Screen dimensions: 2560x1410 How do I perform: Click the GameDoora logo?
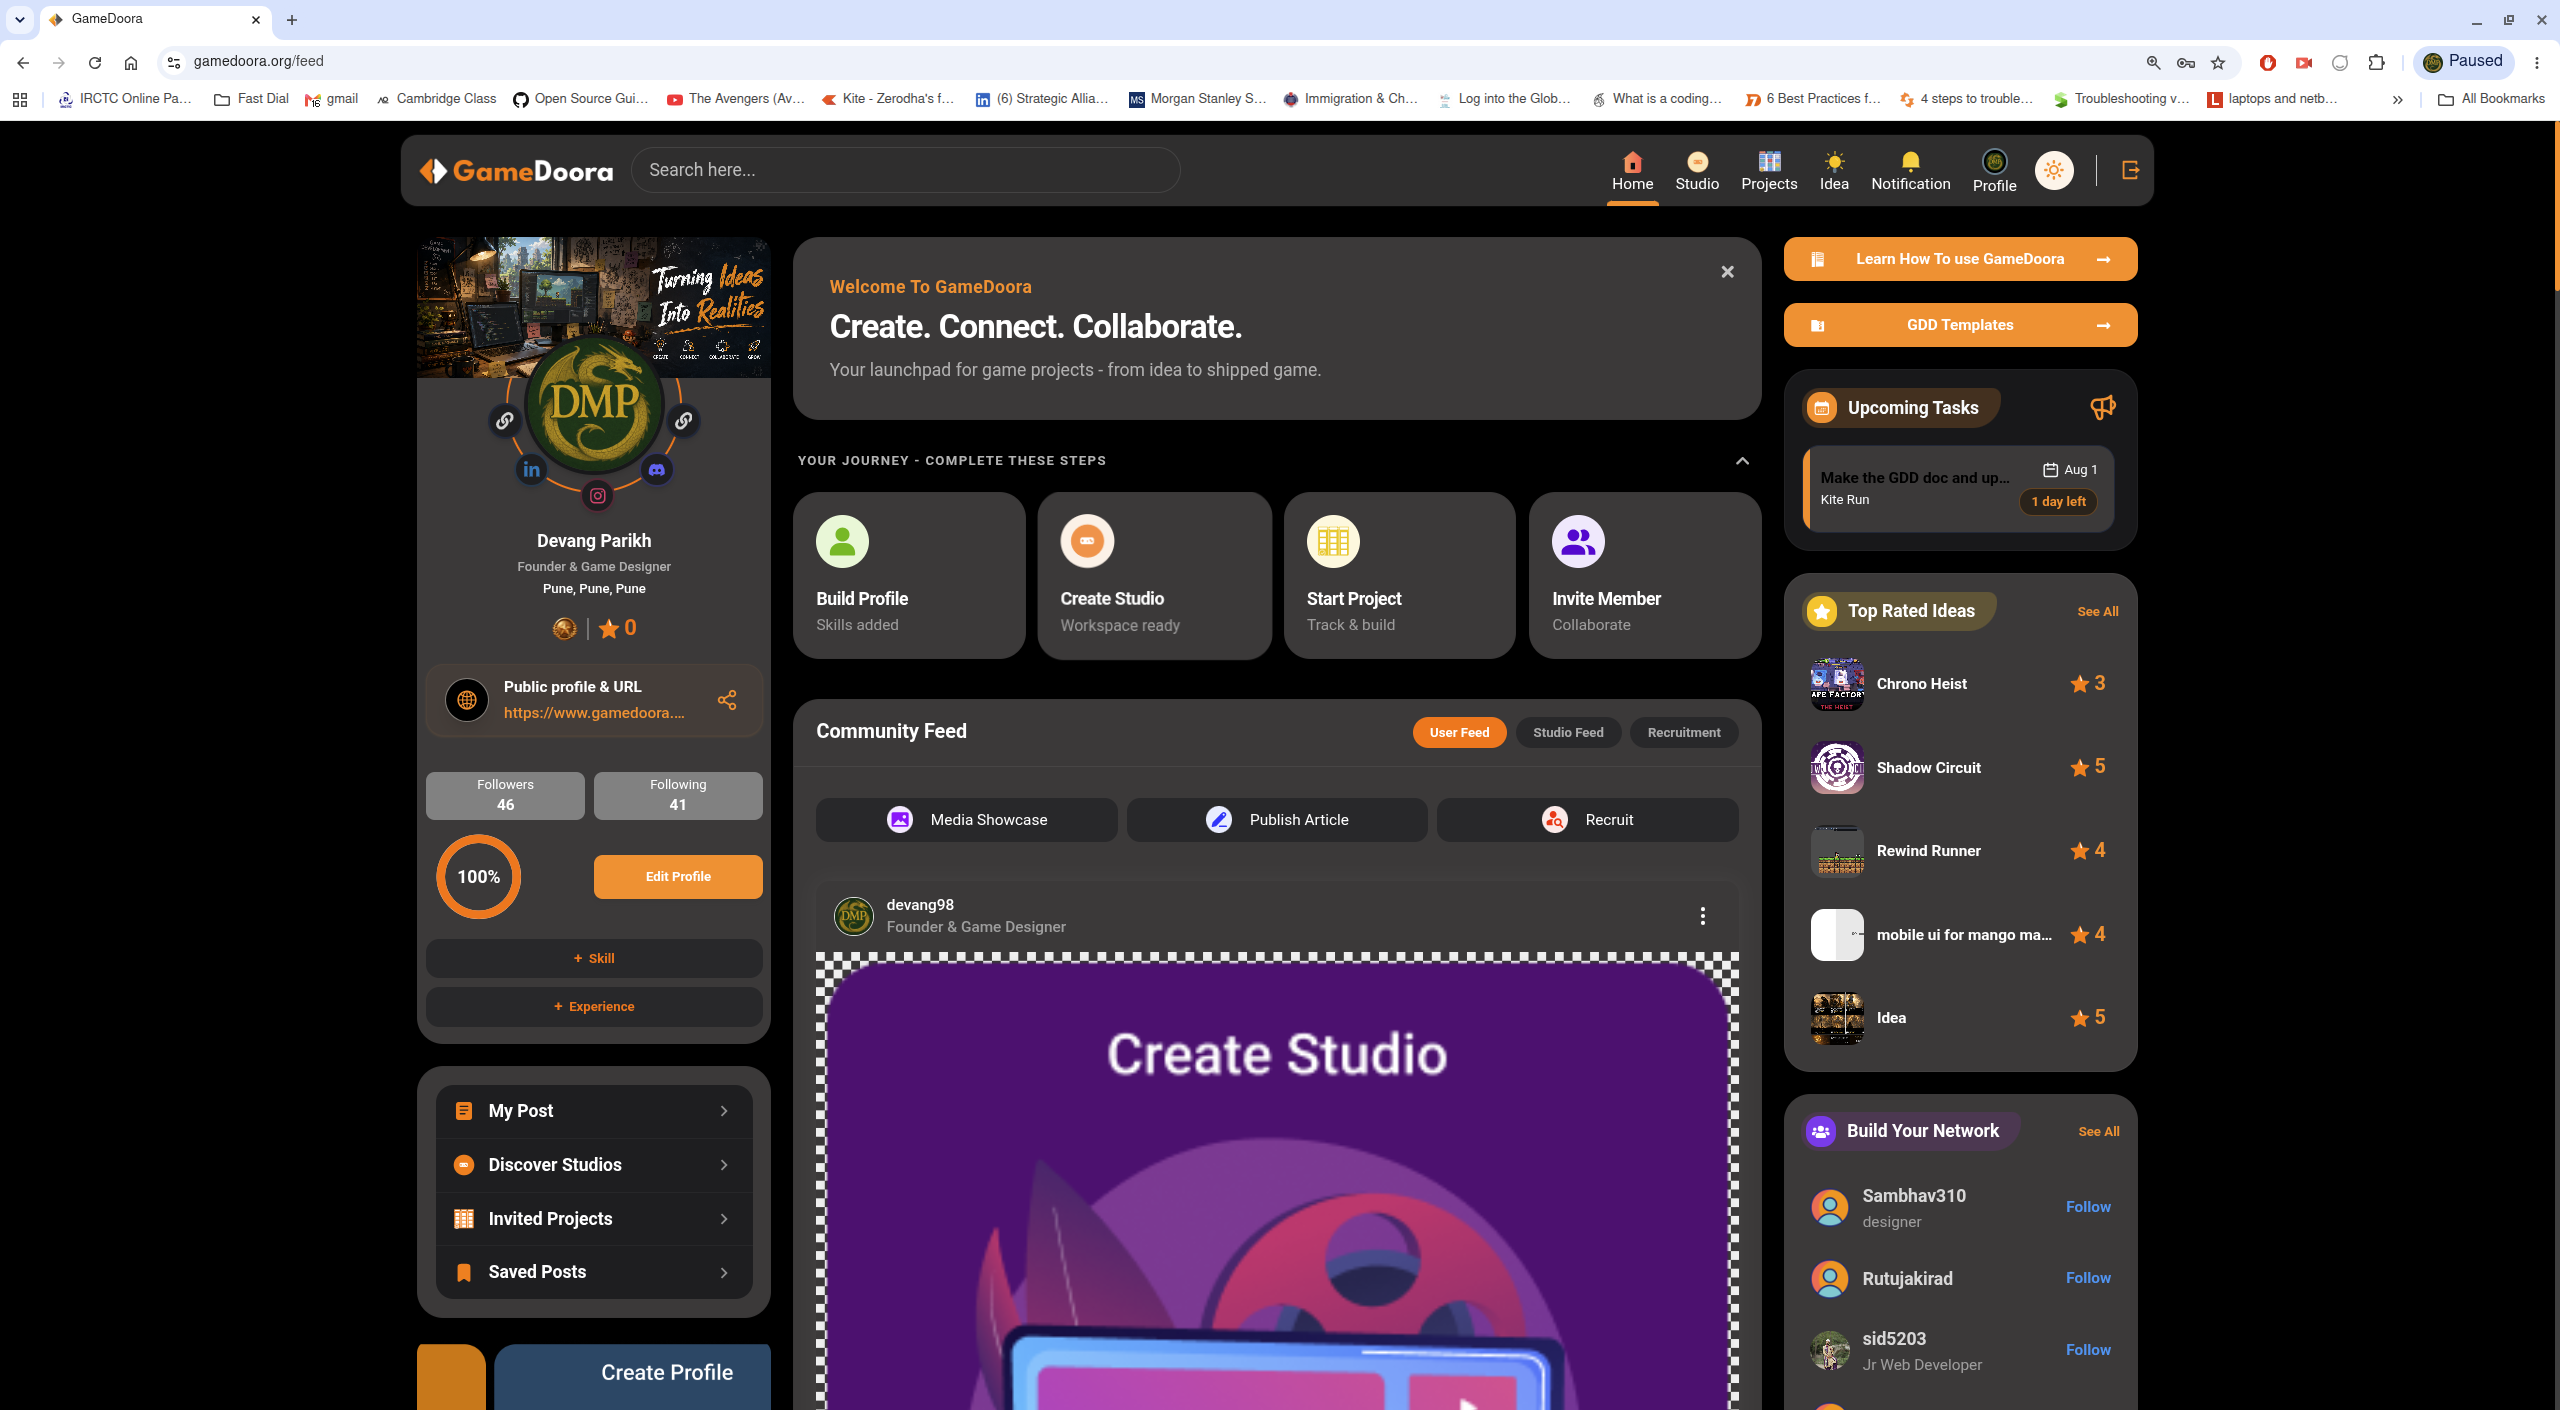click(516, 171)
